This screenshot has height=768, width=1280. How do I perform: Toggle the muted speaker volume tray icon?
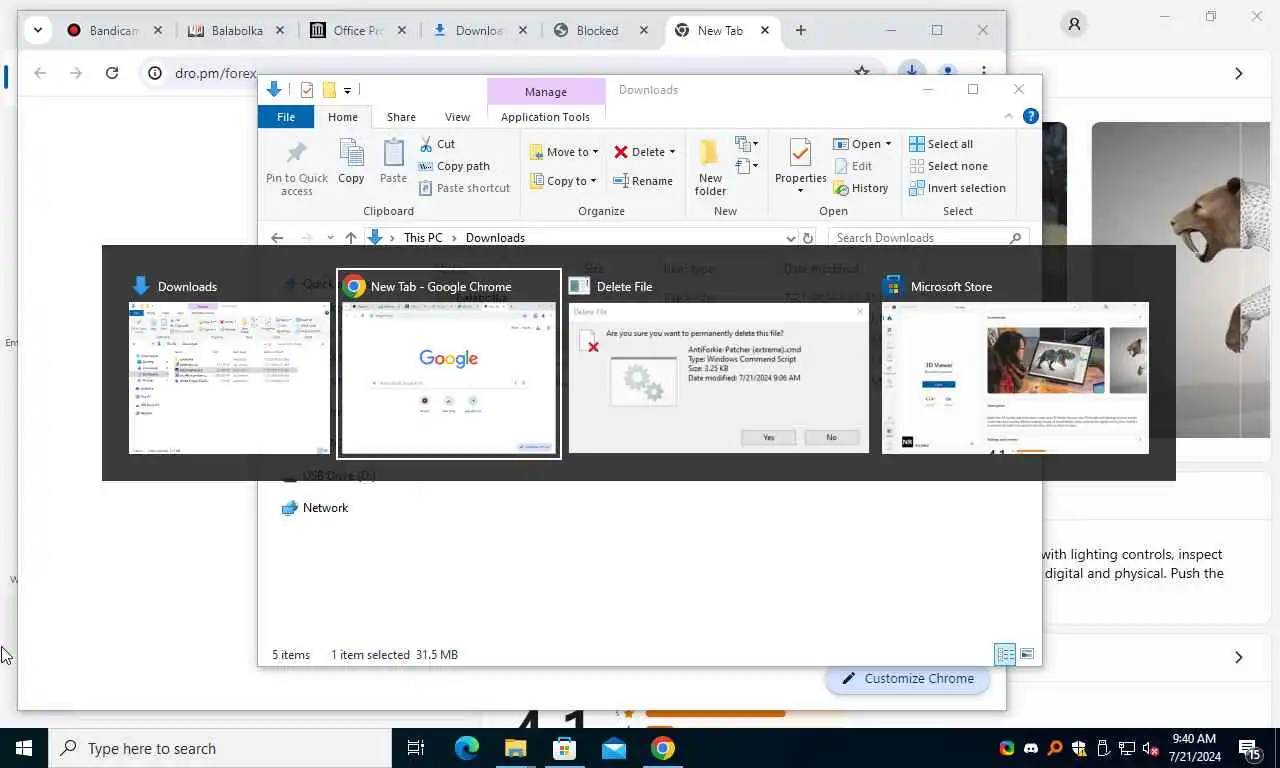click(x=1151, y=748)
